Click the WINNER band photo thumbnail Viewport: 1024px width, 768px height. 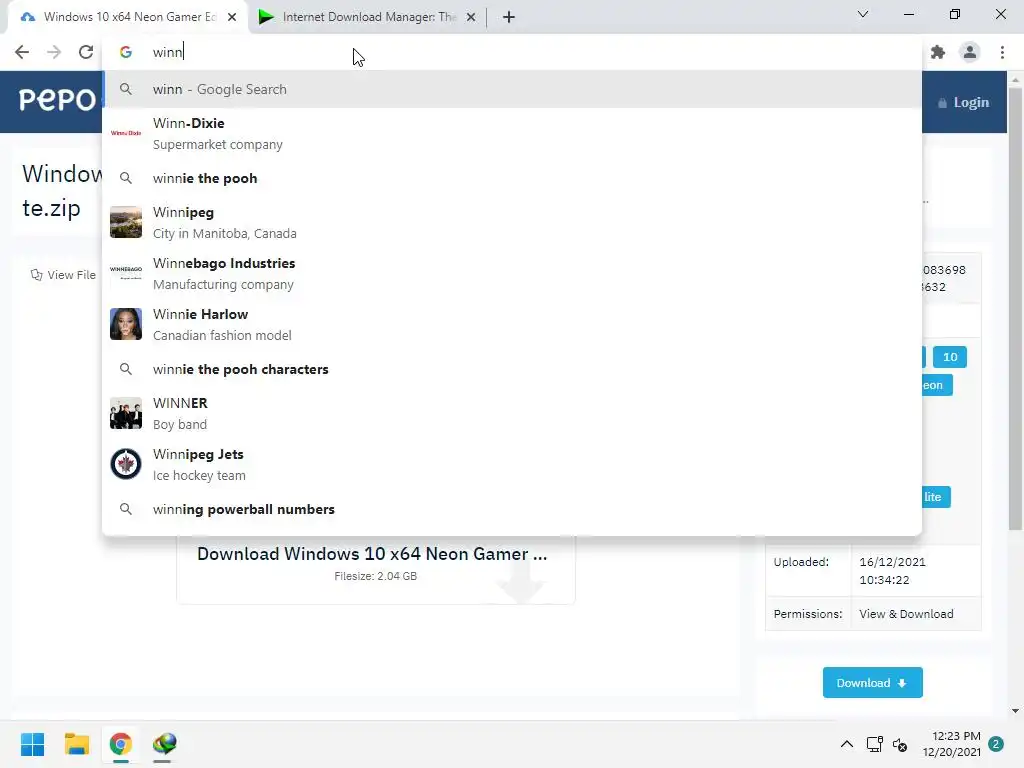(126, 413)
